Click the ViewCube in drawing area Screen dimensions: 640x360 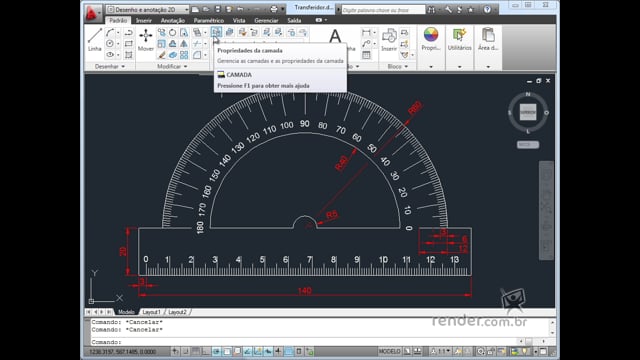528,112
